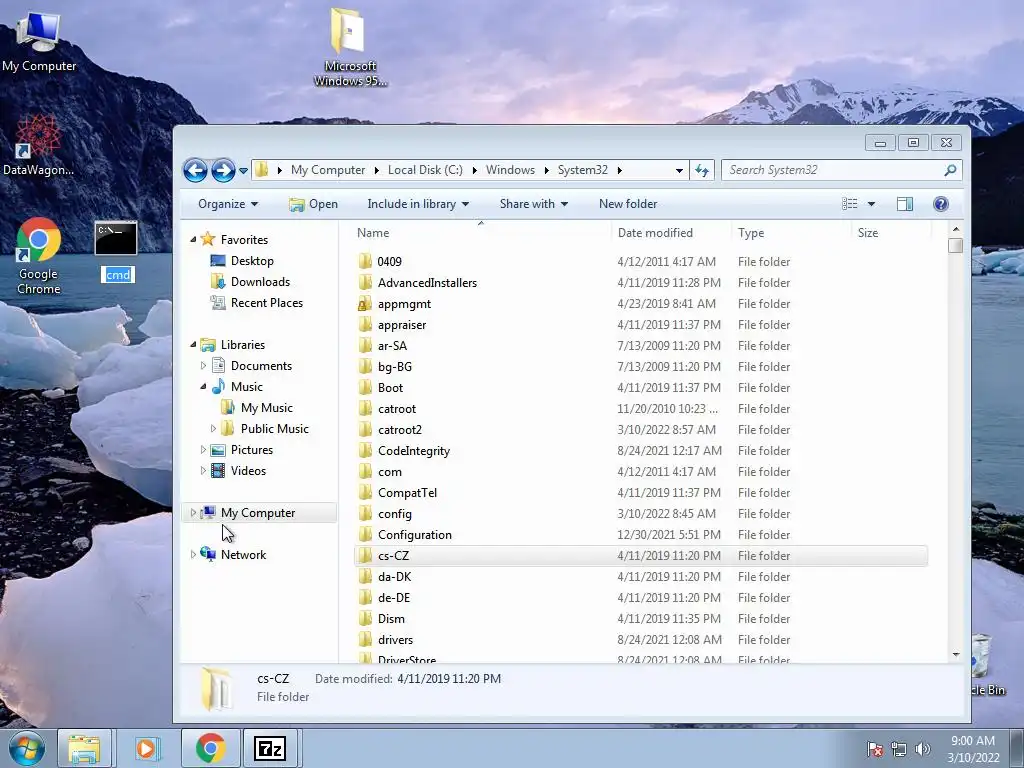Refresh the System32 folder view

702,170
